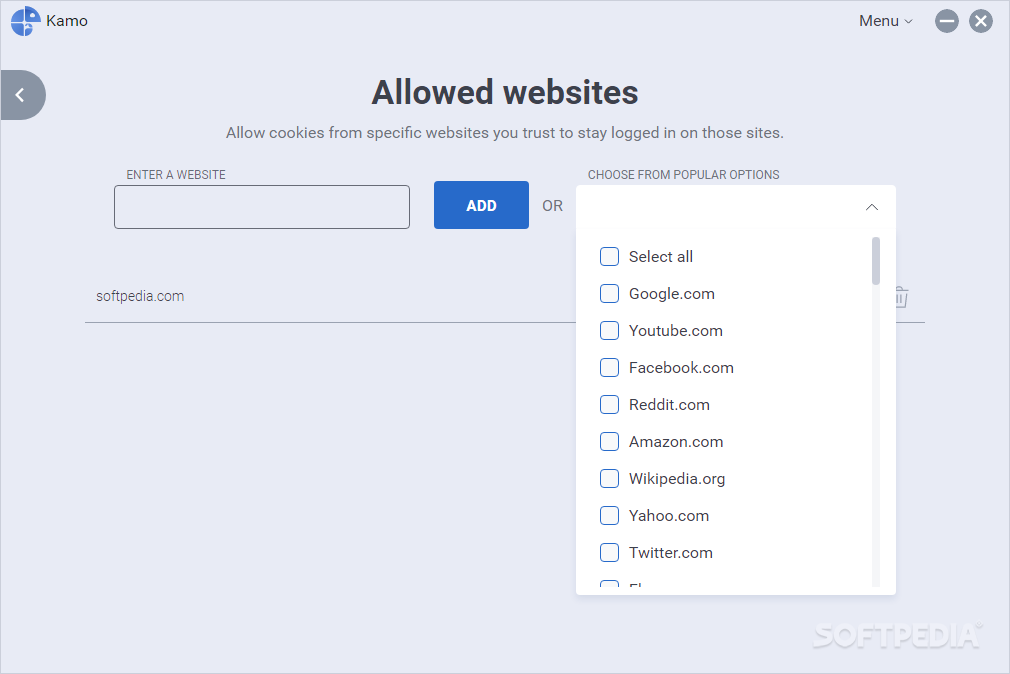Enable the Google.com checkbox
Screen dimensions: 1010x674
click(609, 294)
